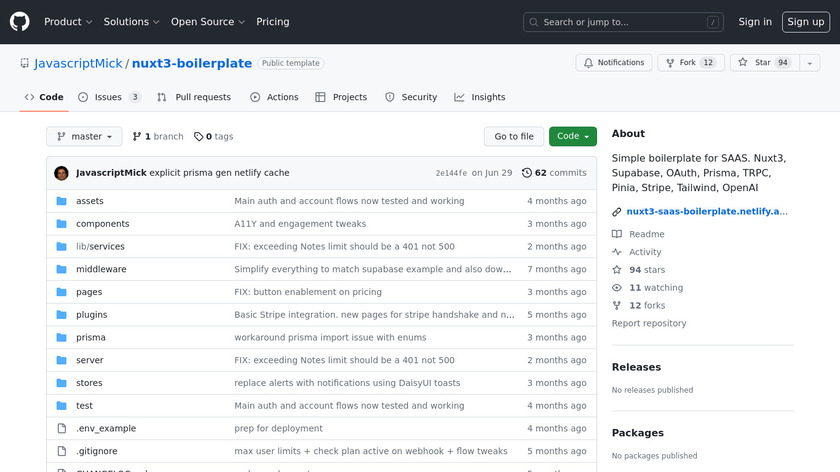Click the GitHub logo icon
This screenshot has width=840, height=472.
(x=20, y=22)
